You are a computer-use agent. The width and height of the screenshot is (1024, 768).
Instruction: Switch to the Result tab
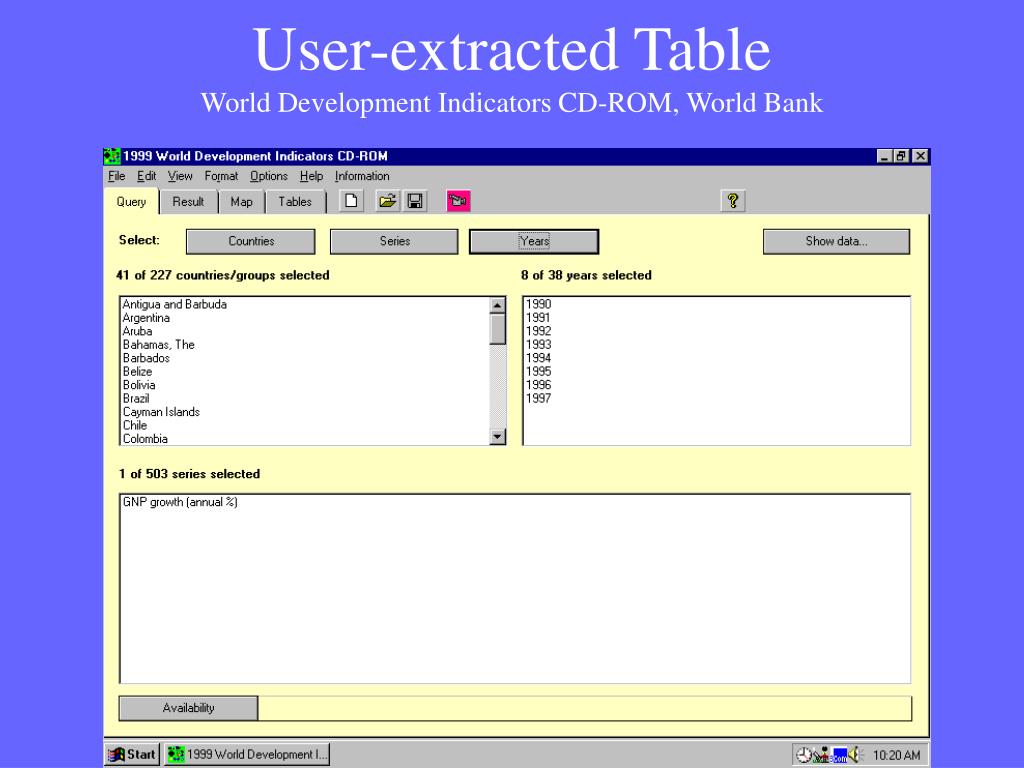[x=188, y=202]
